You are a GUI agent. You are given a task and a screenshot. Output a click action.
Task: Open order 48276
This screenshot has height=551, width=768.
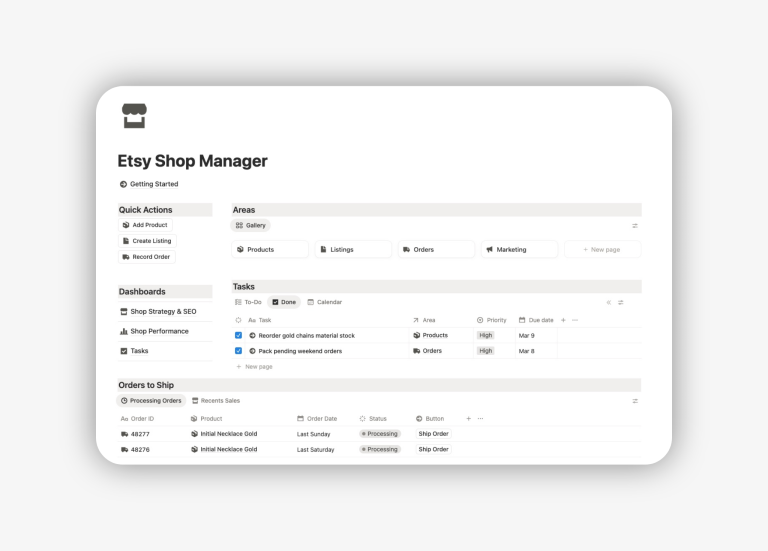(135, 450)
